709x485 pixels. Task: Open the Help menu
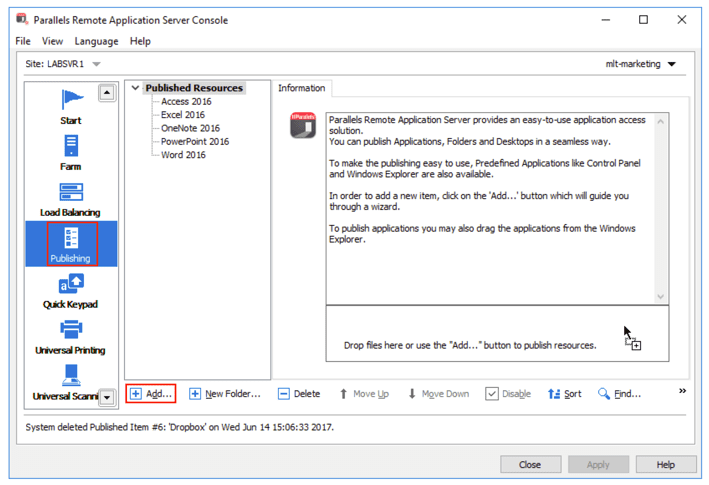pos(140,41)
